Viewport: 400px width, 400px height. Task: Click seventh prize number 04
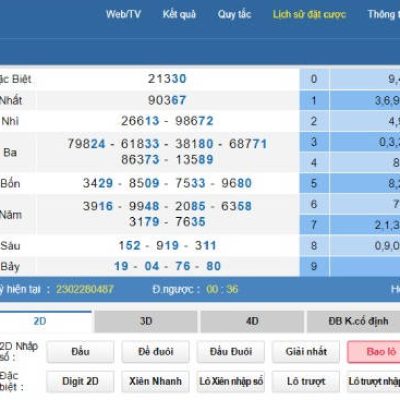pos(152,266)
